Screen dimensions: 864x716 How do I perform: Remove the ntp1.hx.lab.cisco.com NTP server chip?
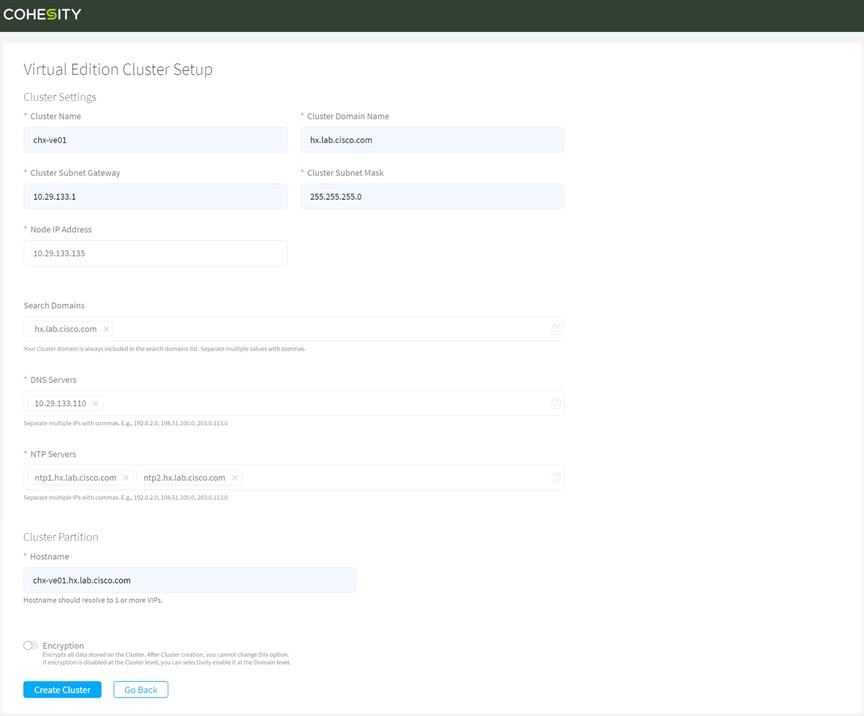point(126,477)
